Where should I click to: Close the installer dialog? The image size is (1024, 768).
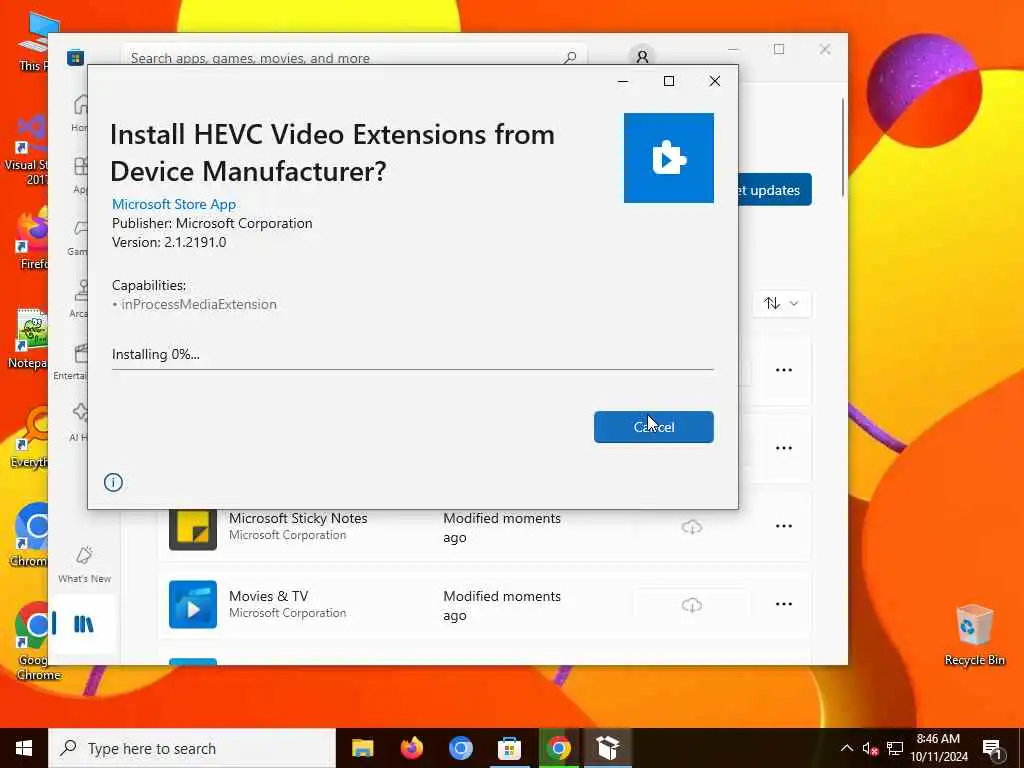point(714,81)
